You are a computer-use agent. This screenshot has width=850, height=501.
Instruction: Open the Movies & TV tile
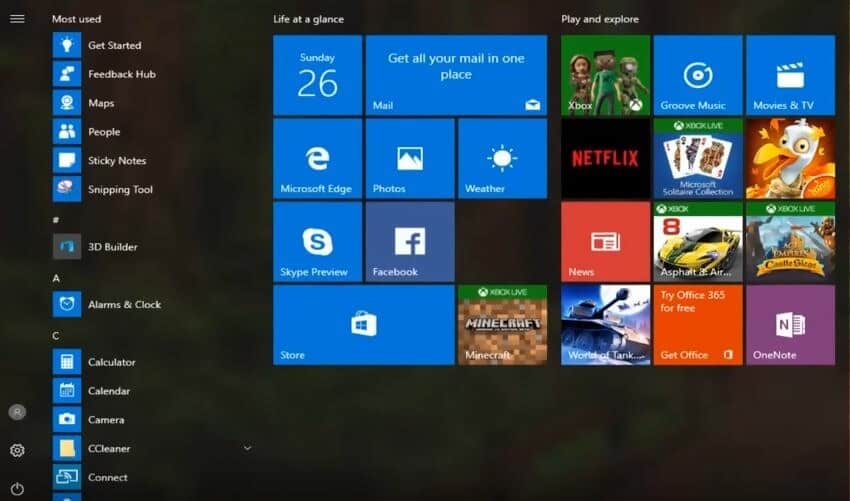click(x=790, y=75)
